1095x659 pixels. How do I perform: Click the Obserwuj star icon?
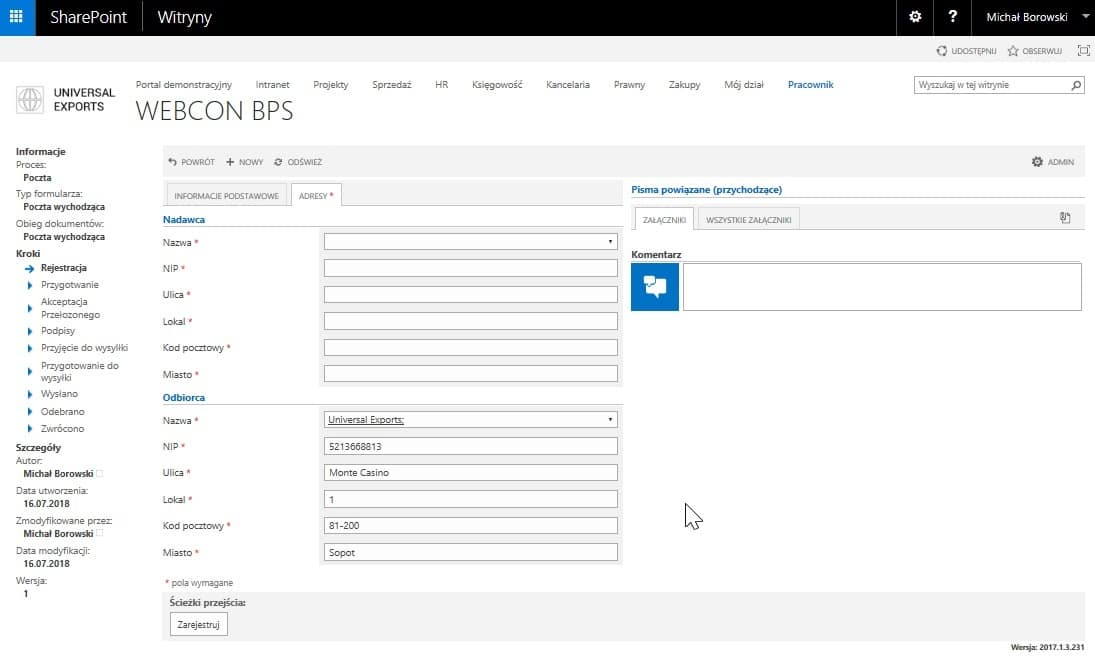pos(1013,51)
